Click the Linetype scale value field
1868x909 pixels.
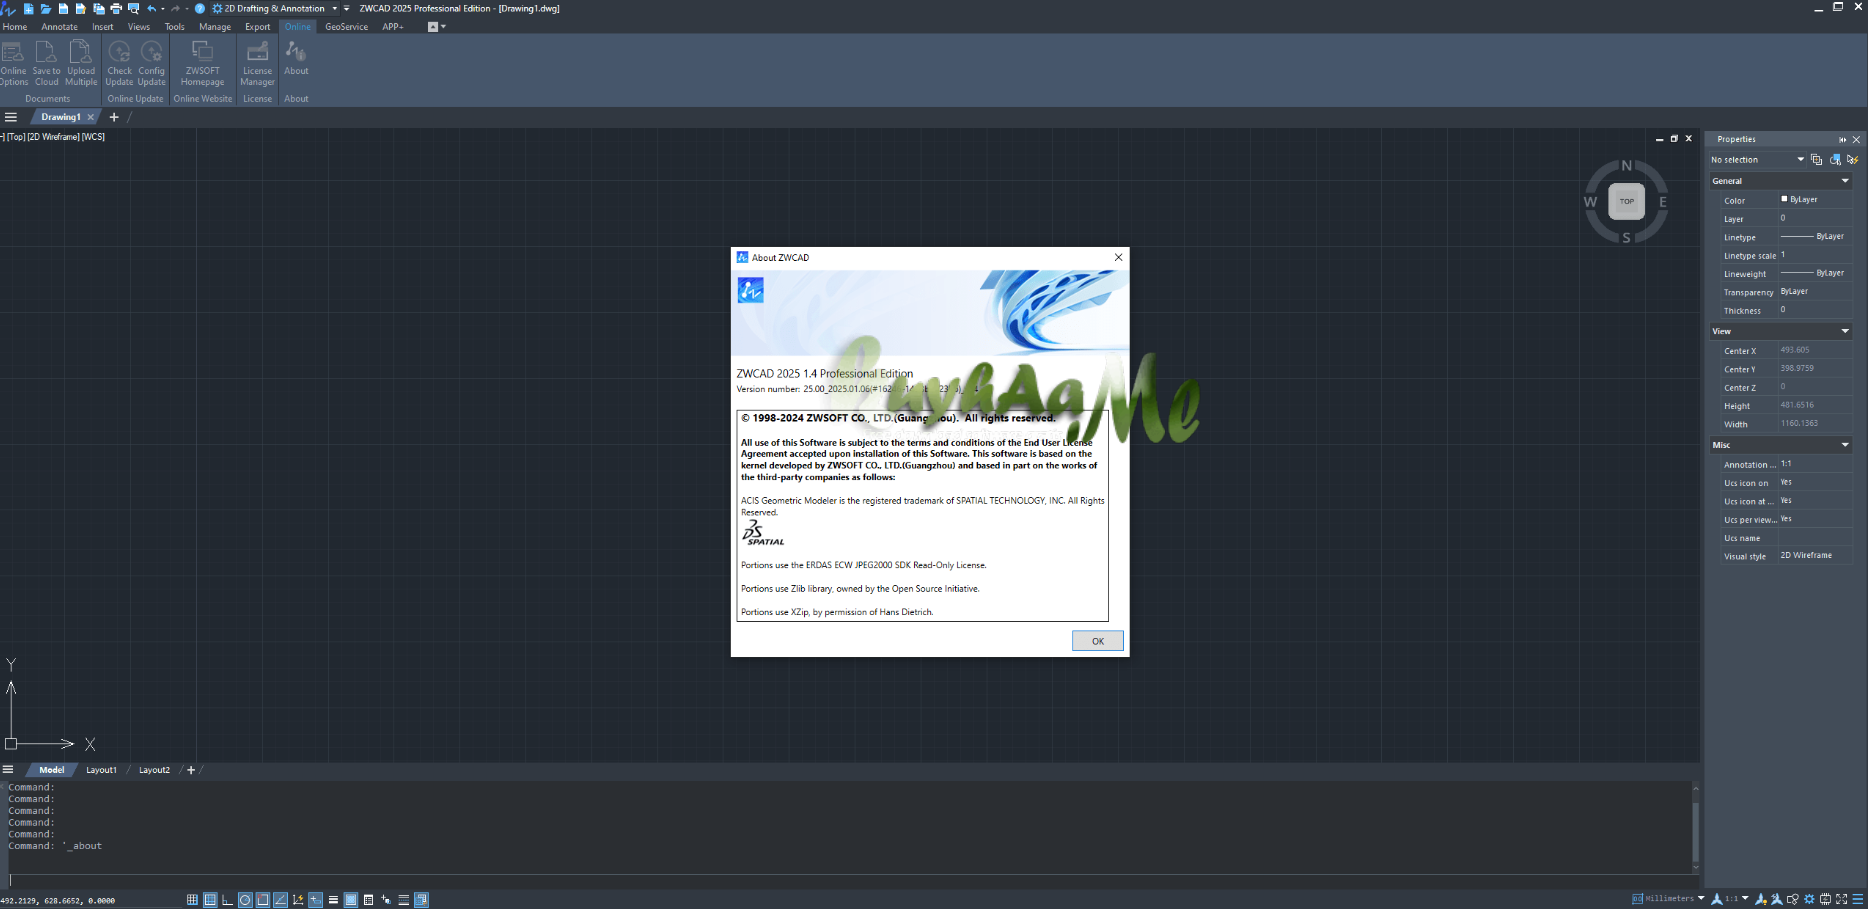pos(1815,255)
